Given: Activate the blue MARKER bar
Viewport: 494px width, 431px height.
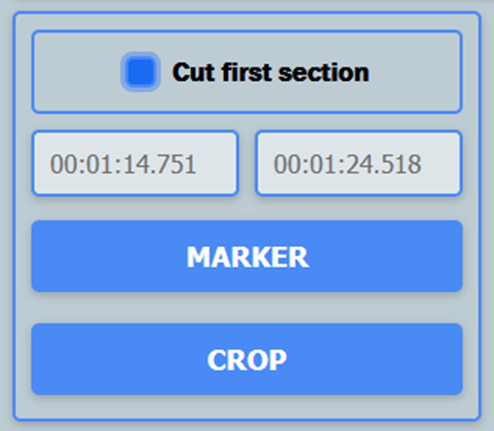Looking at the screenshot, I should pyautogui.click(x=247, y=256).
